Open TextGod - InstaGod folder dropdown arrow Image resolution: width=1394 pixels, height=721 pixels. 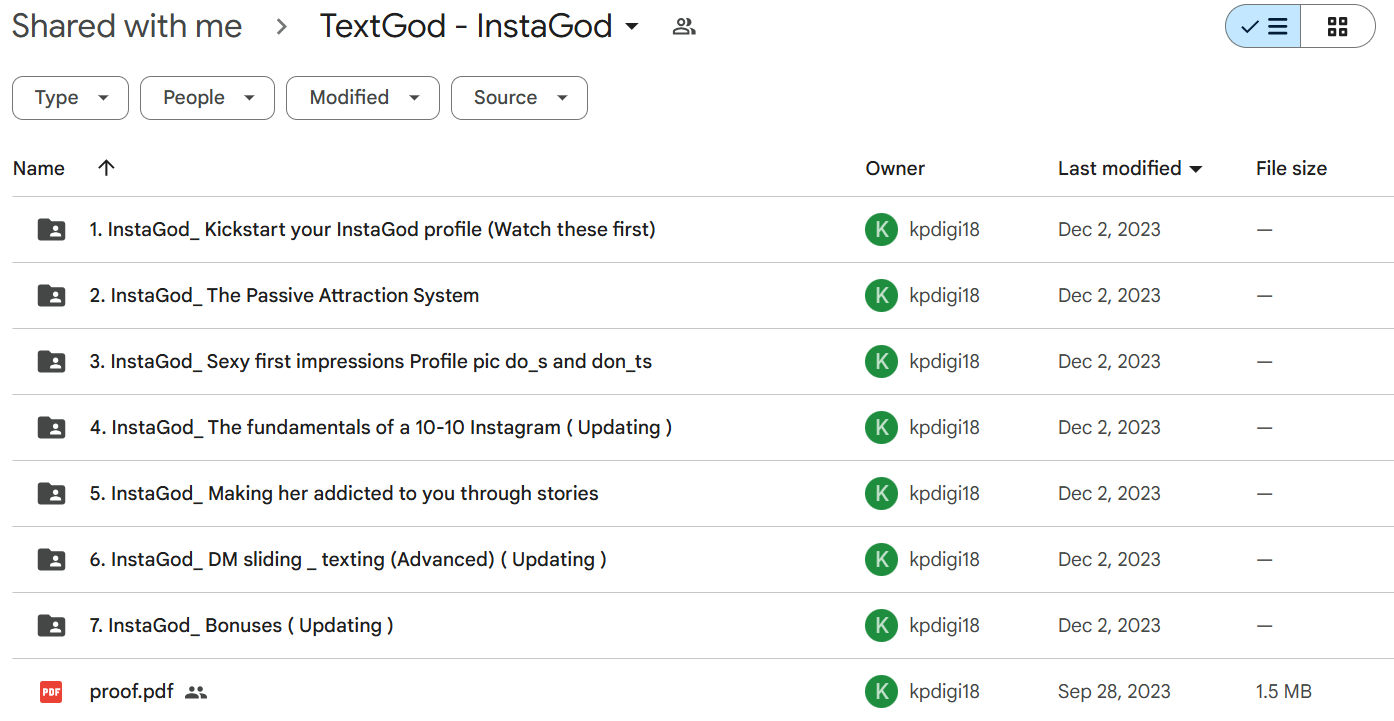632,27
